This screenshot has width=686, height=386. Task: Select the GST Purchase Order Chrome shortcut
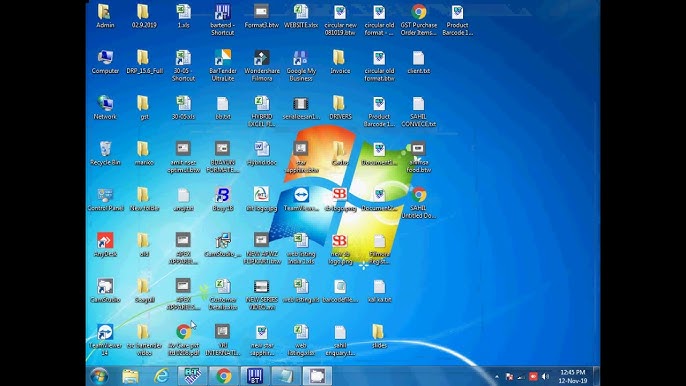coord(418,20)
